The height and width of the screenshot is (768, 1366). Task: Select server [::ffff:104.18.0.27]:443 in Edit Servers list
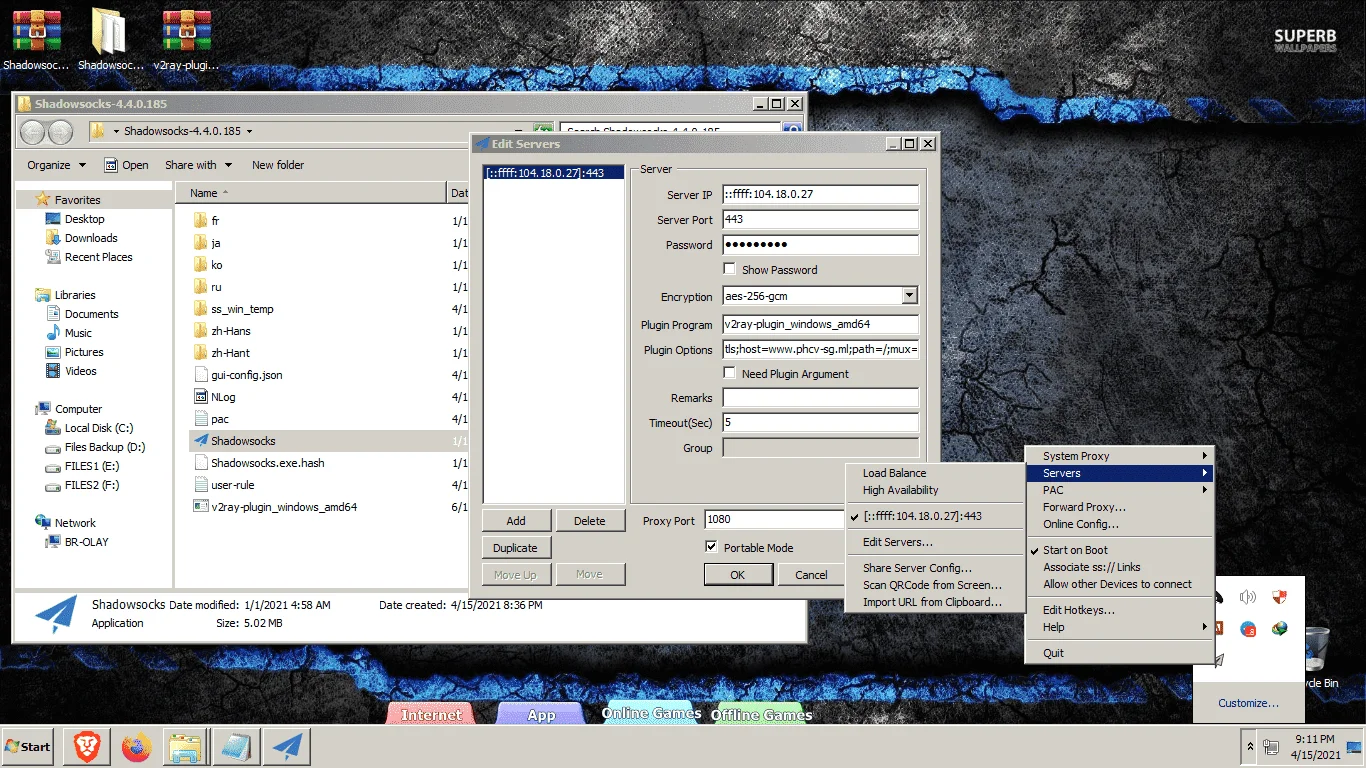554,173
